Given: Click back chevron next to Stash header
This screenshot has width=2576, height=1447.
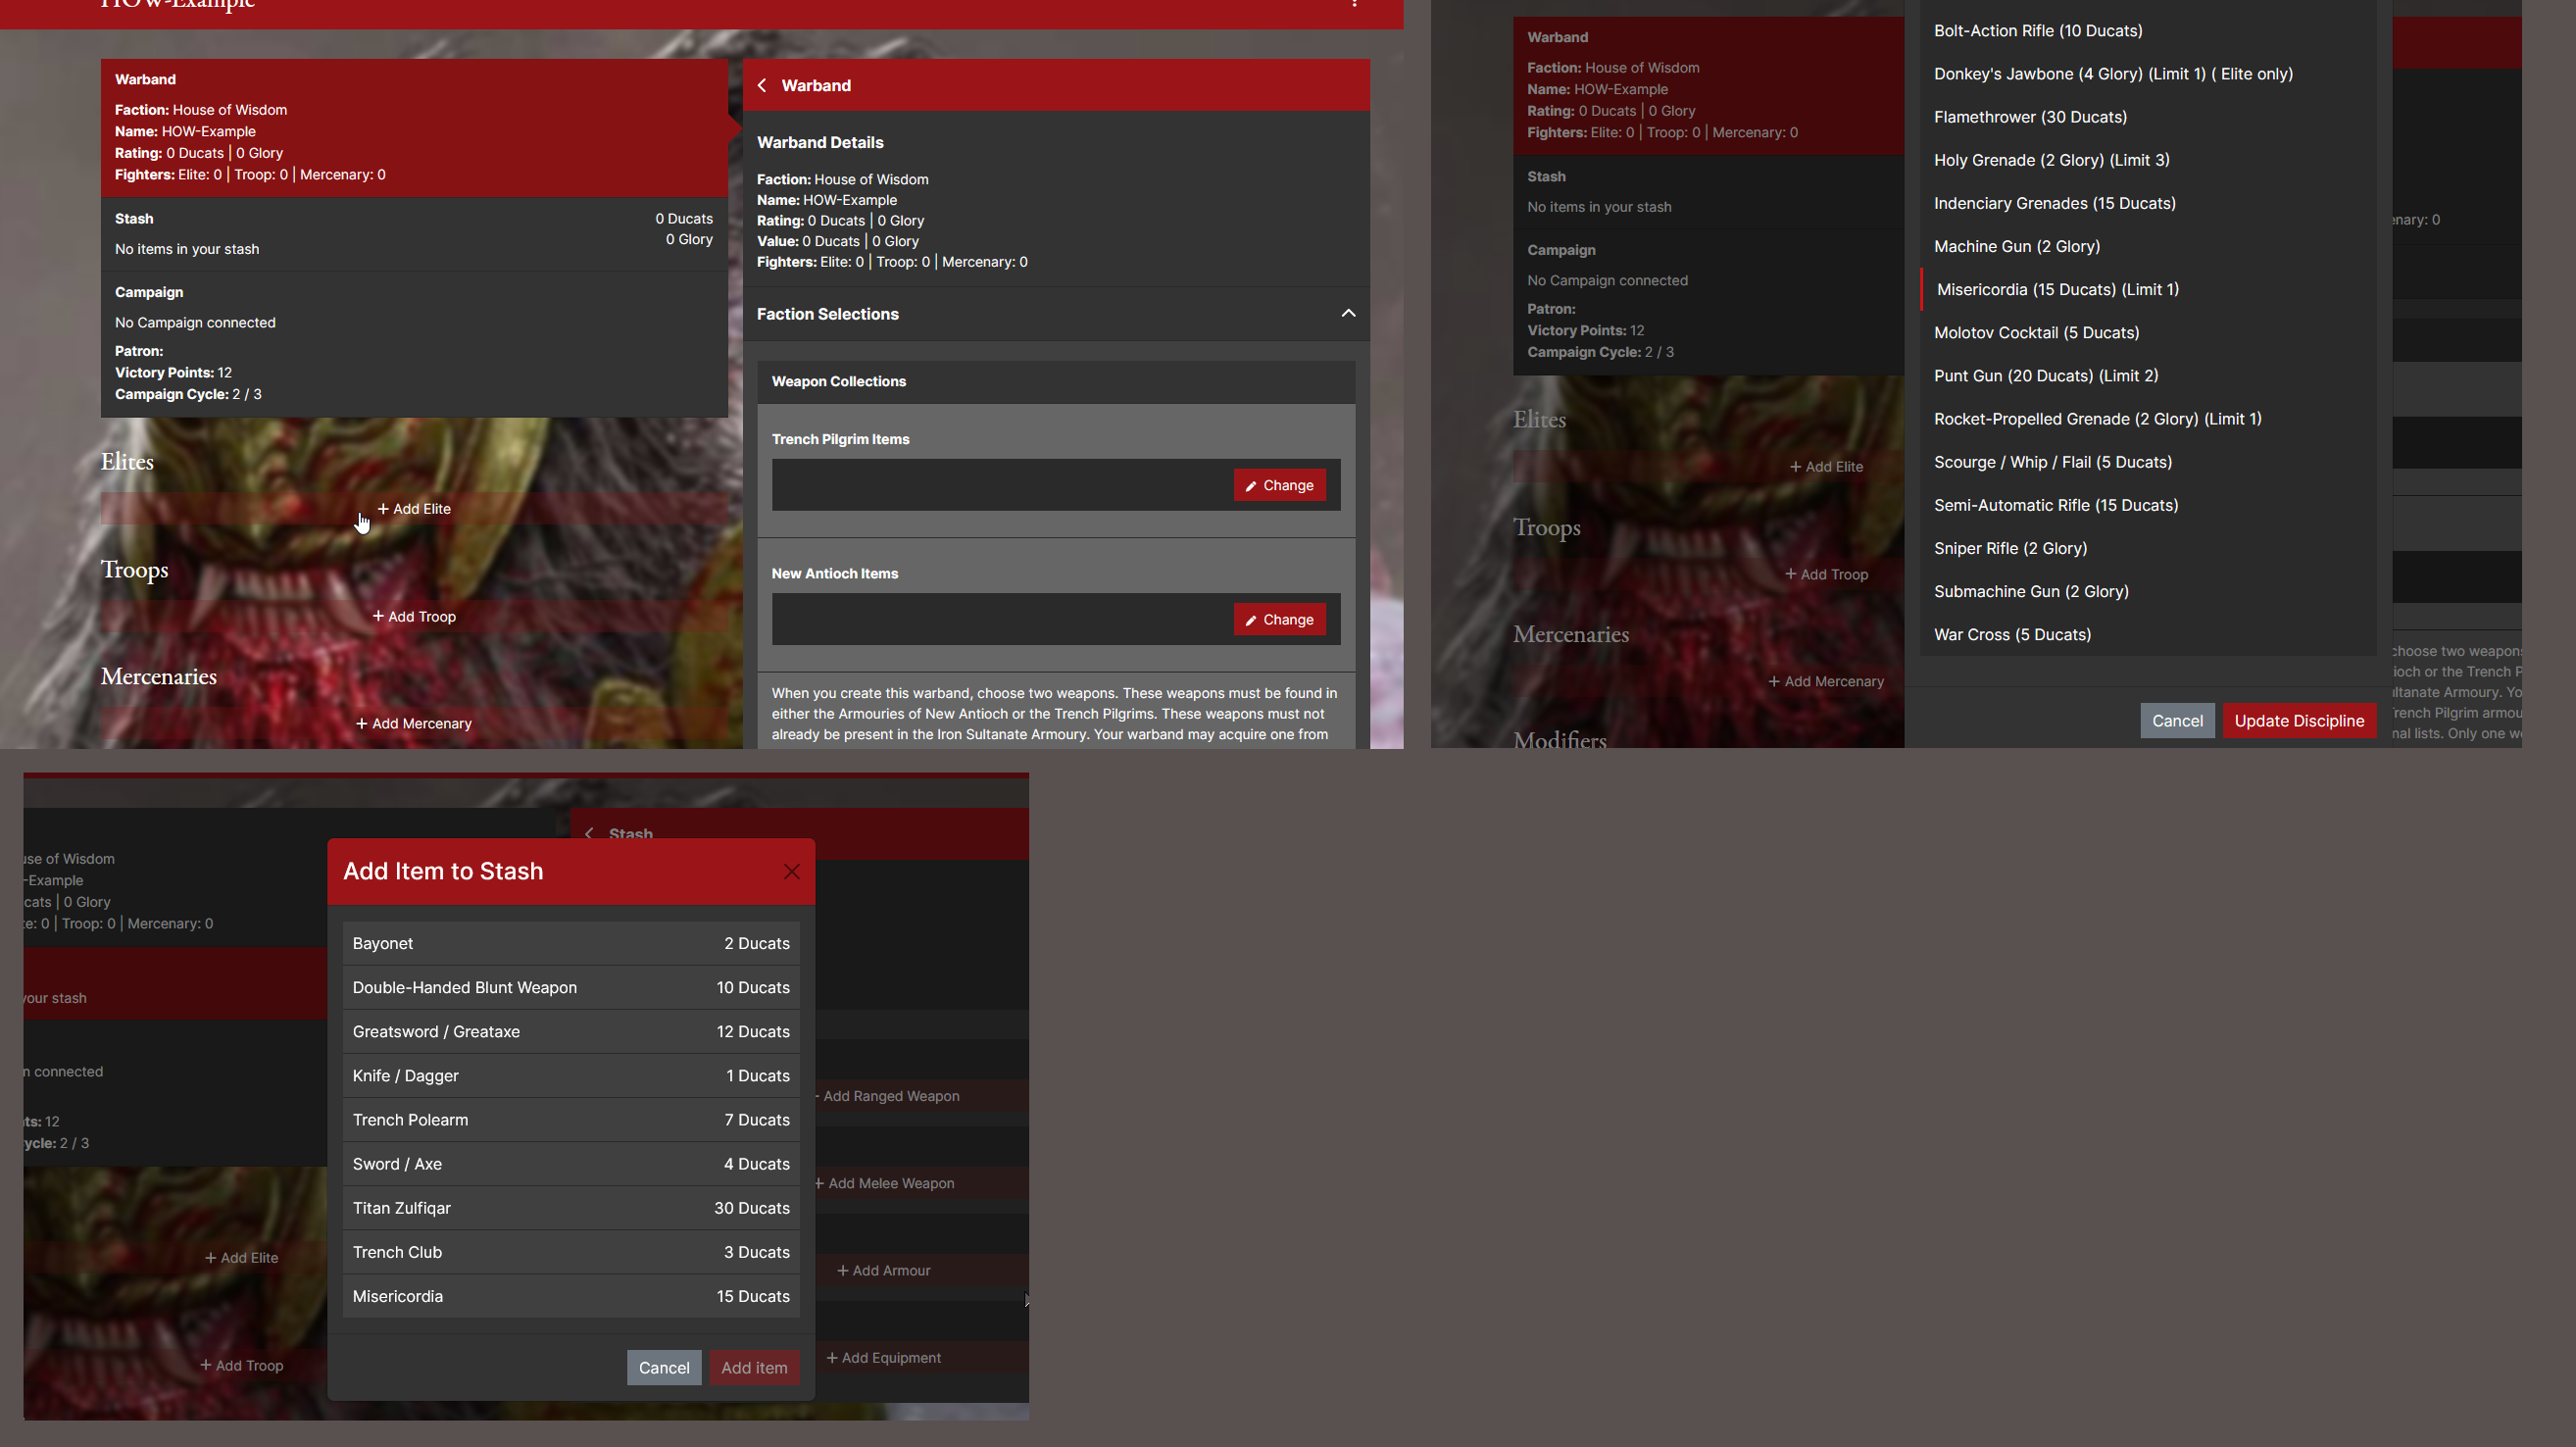Looking at the screenshot, I should click(589, 833).
